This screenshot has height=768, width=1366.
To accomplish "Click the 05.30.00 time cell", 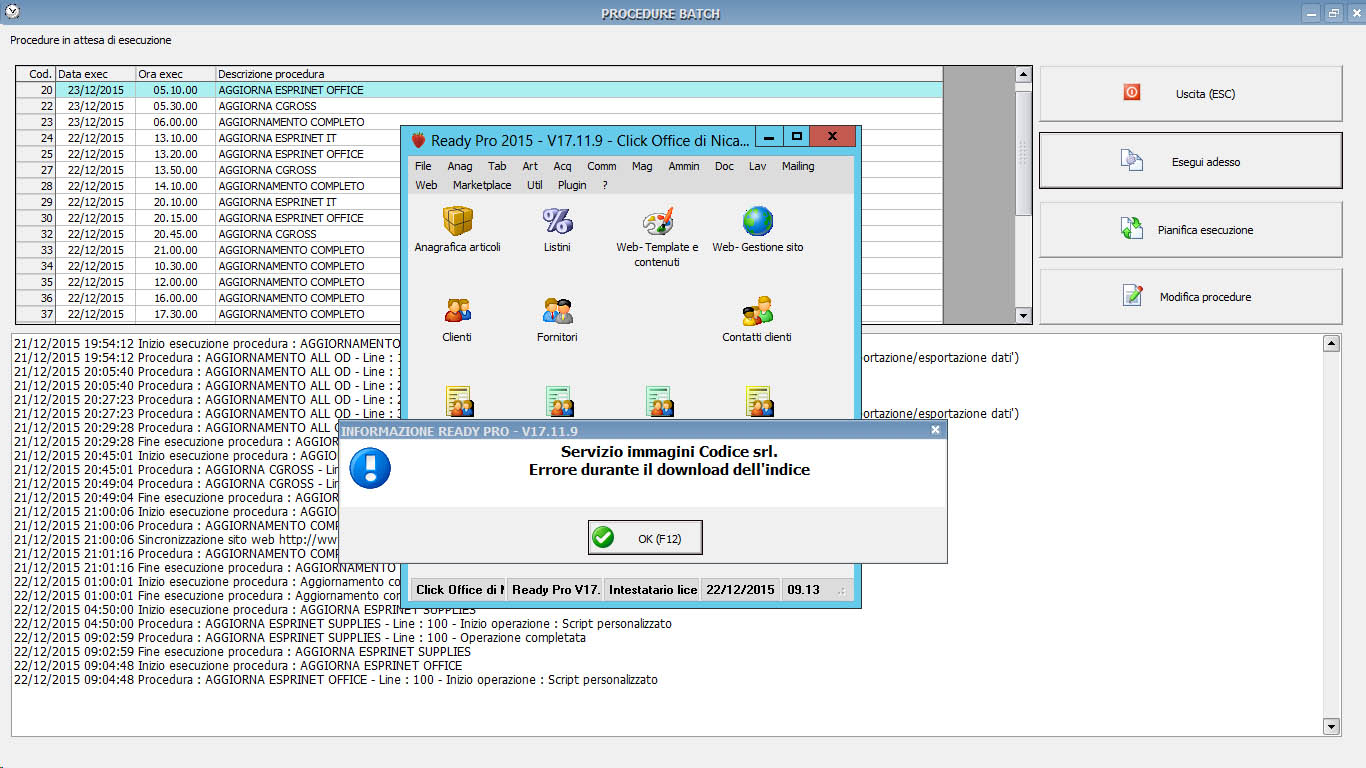I will click(176, 106).
